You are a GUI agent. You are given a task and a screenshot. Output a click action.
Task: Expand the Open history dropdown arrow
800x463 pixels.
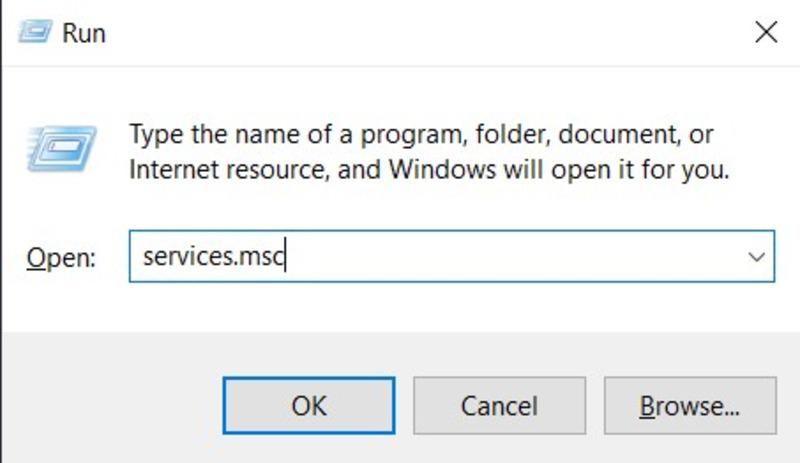[x=756, y=257]
